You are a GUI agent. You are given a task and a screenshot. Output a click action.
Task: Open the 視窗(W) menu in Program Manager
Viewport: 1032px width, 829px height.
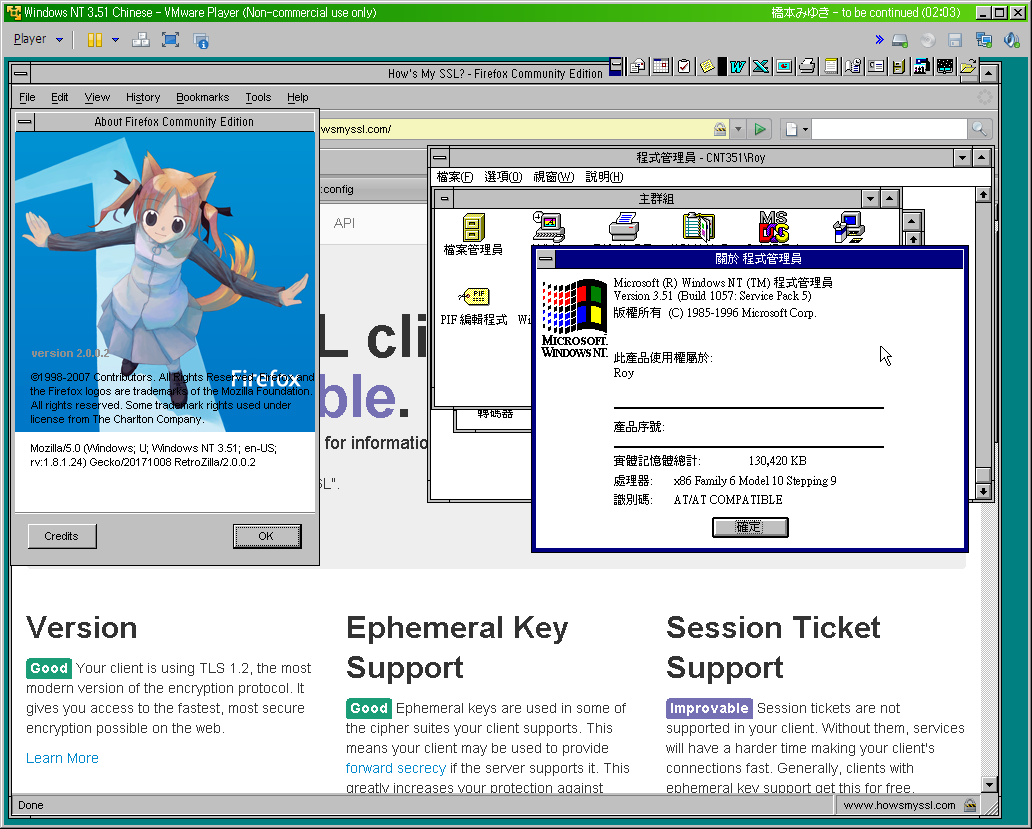click(x=554, y=177)
